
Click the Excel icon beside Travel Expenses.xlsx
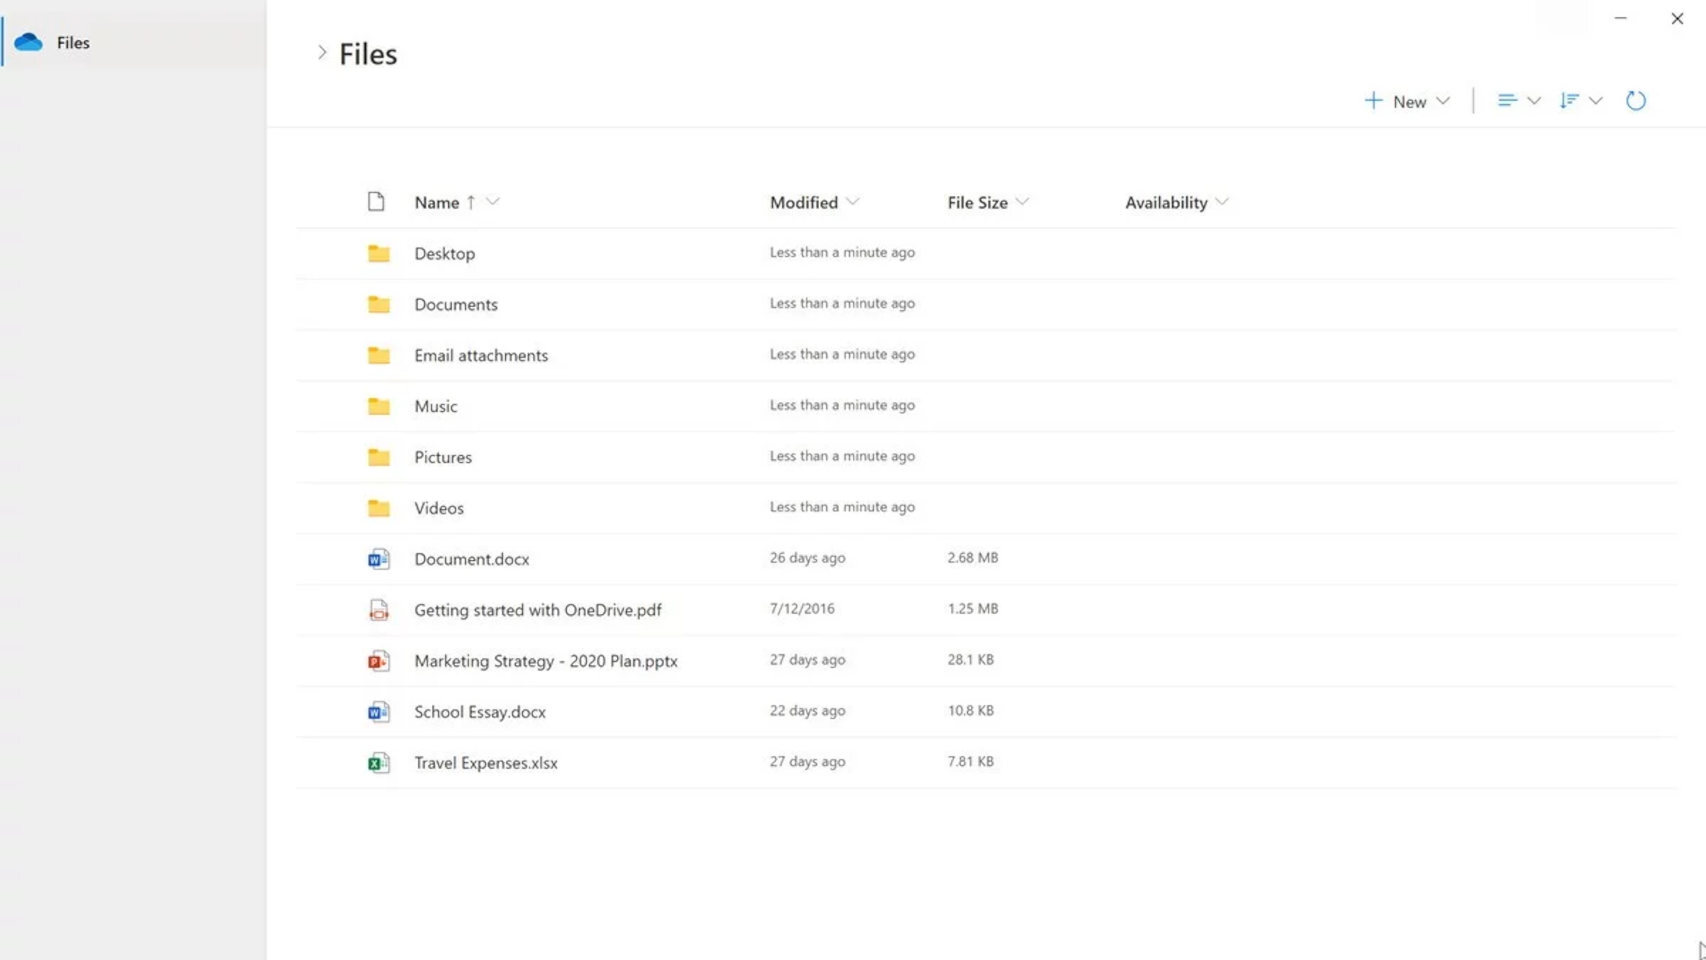(x=378, y=763)
